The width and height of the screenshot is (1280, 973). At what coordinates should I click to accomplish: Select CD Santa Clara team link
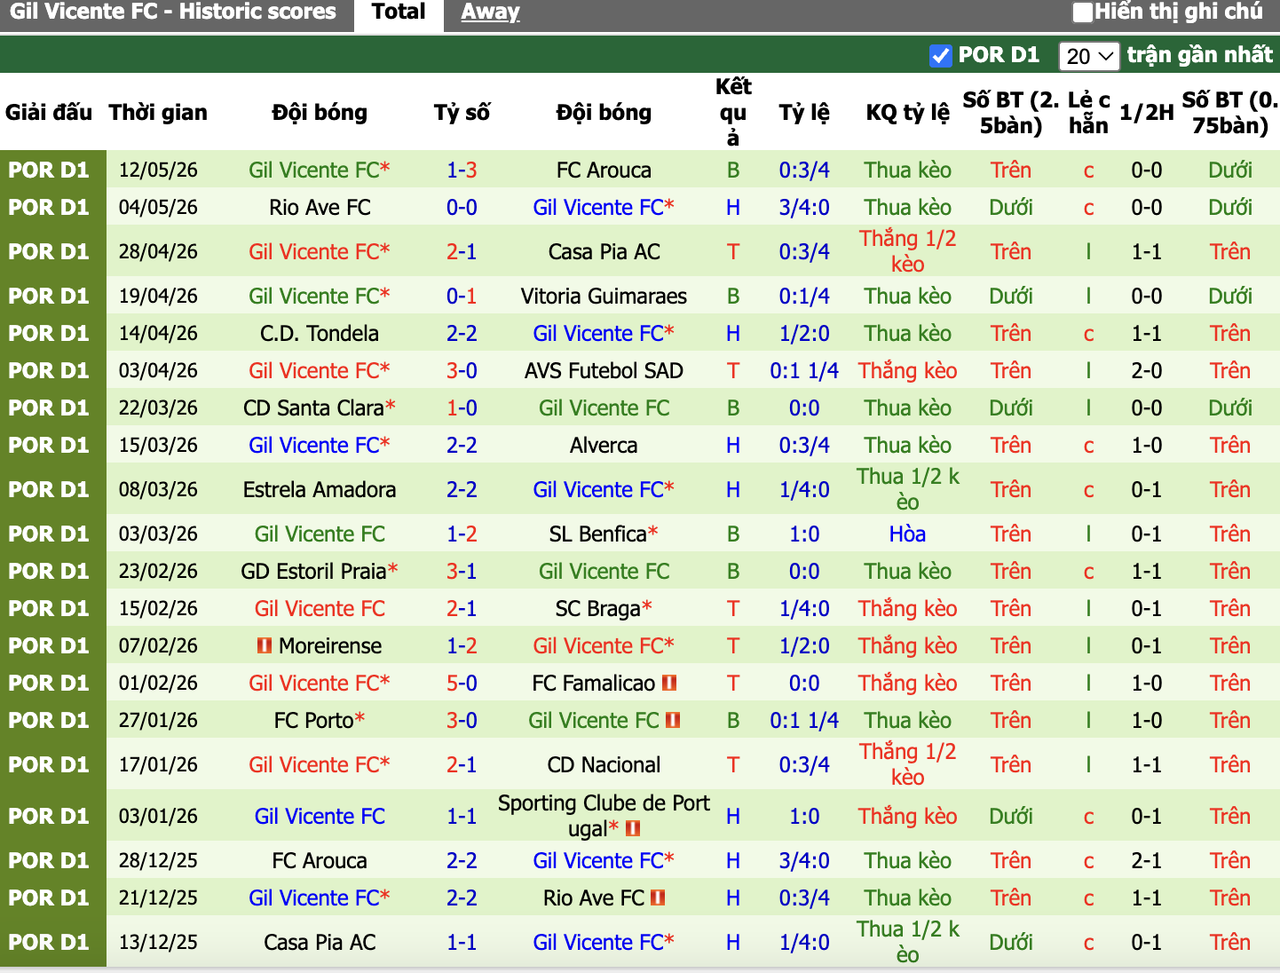pyautogui.click(x=314, y=408)
